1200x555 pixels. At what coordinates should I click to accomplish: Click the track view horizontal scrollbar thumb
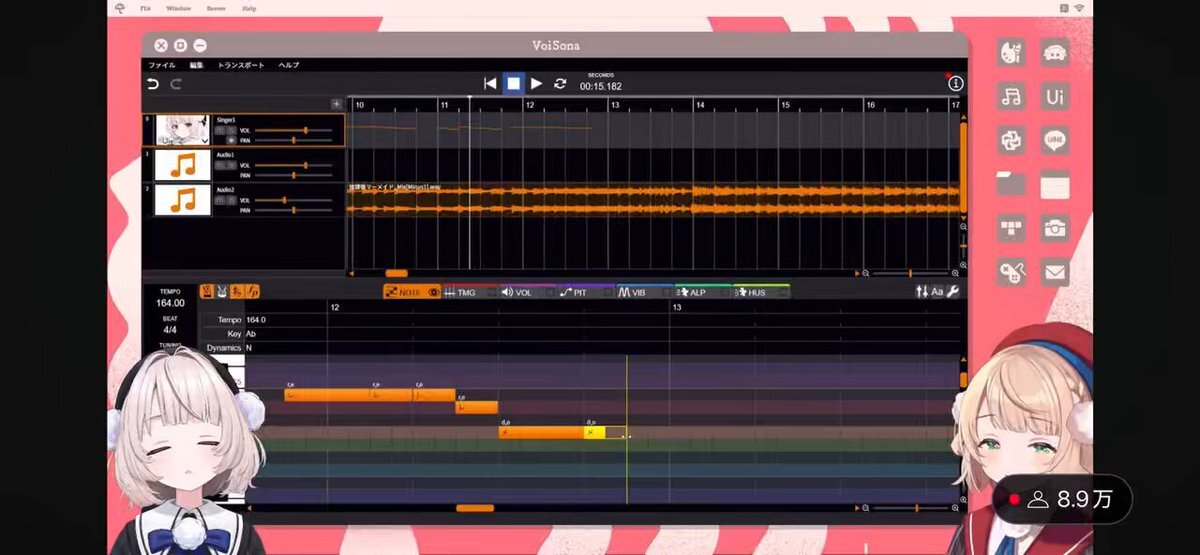click(397, 273)
